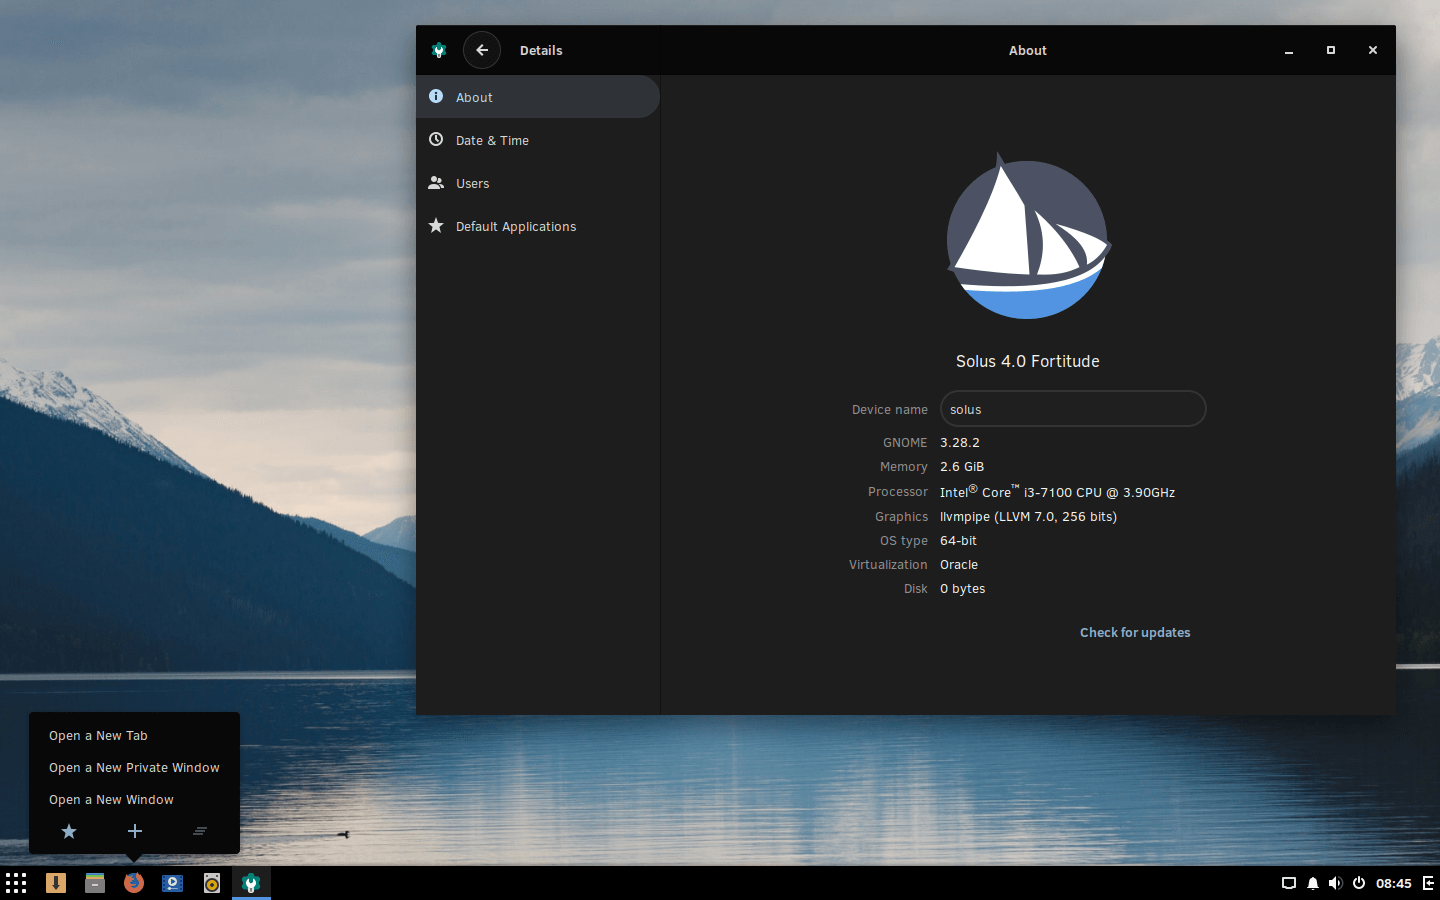Minimize the About window
The width and height of the screenshot is (1440, 900).
pyautogui.click(x=1289, y=50)
